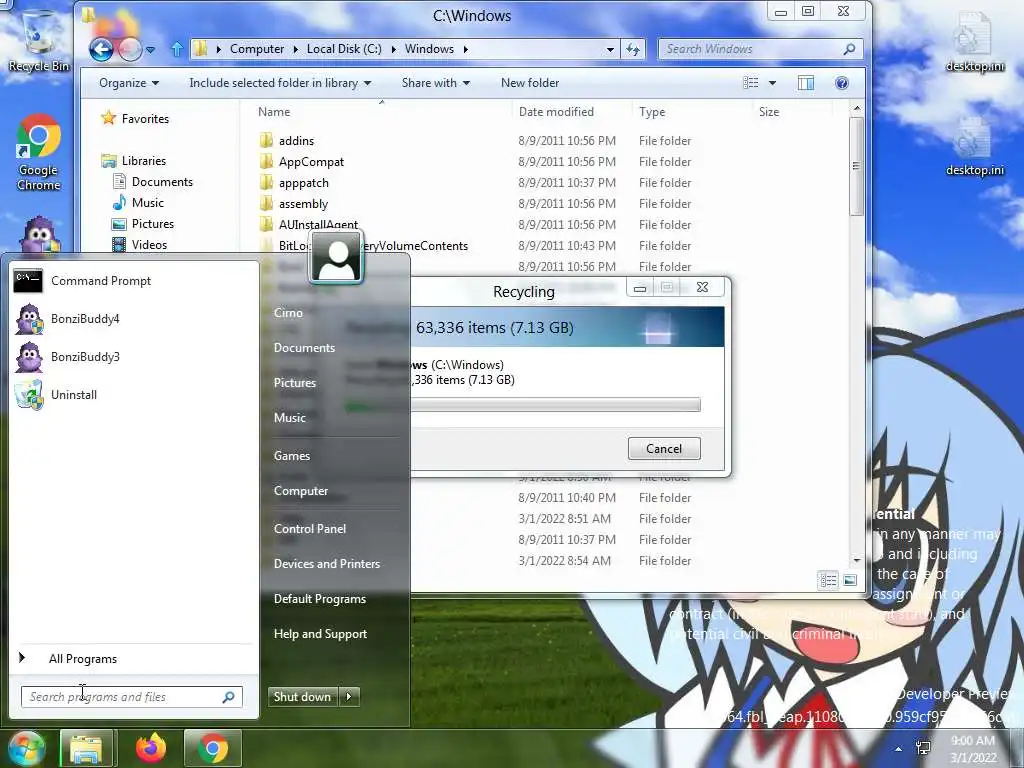Click Computer in the address breadcrumb
Viewport: 1024px width, 768px height.
coord(257,49)
